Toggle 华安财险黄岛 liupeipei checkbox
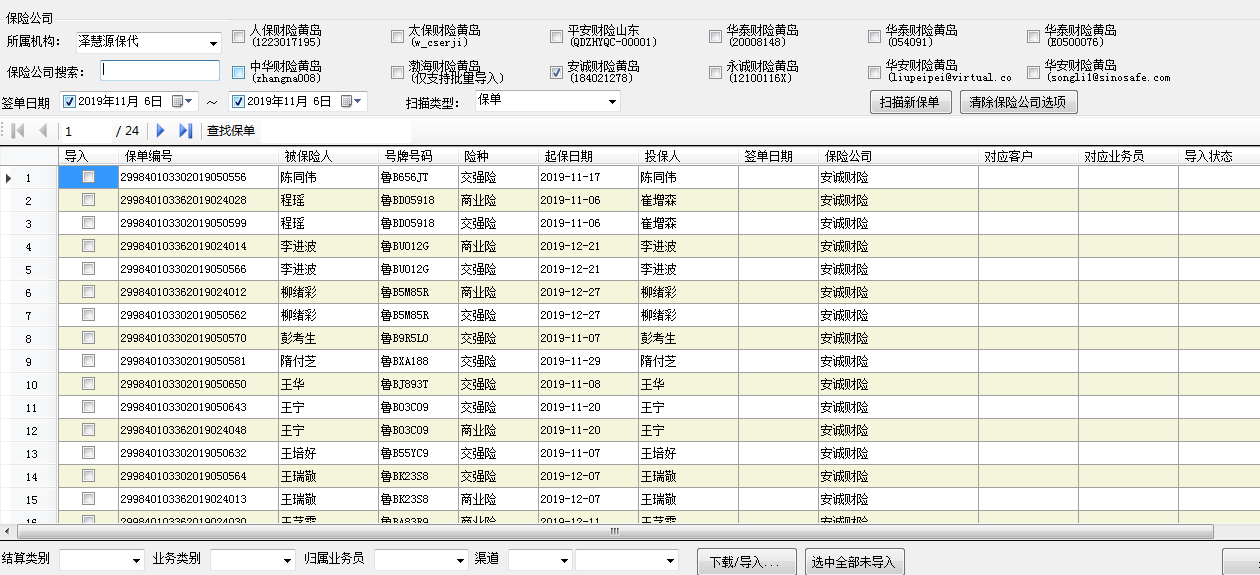 pyautogui.click(x=875, y=72)
